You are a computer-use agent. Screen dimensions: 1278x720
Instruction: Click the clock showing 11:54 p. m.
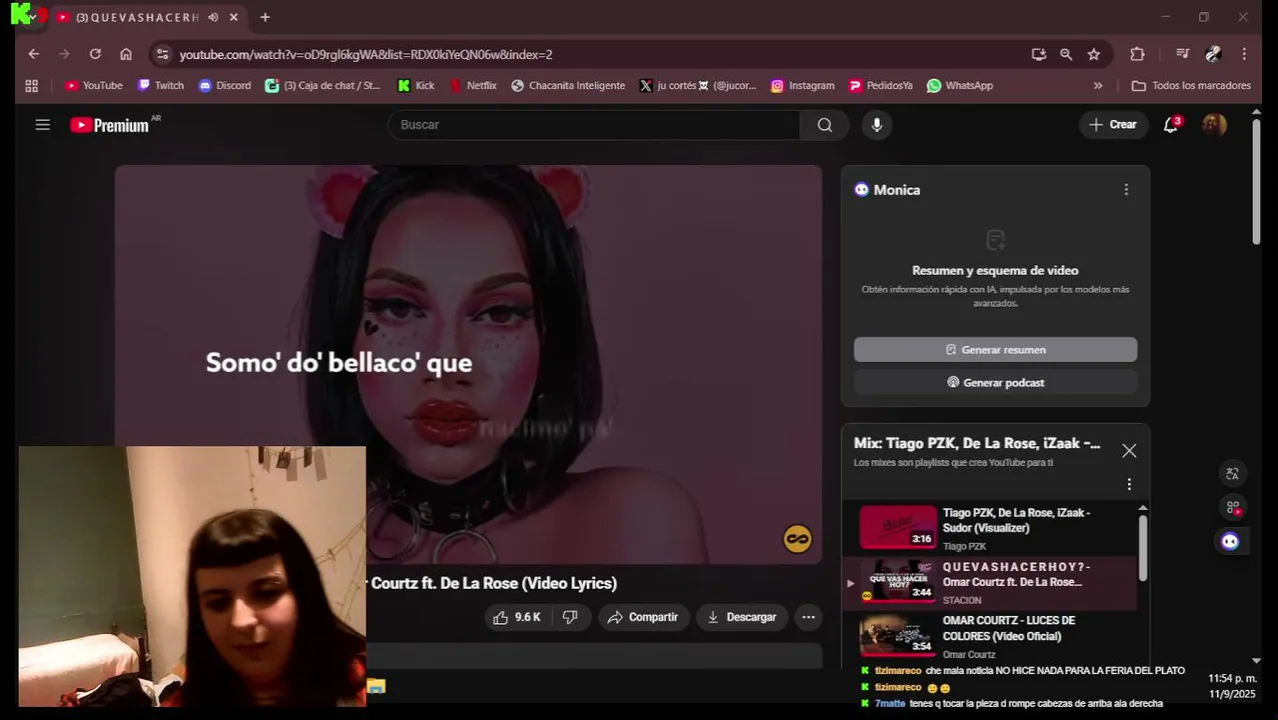click(x=1232, y=679)
